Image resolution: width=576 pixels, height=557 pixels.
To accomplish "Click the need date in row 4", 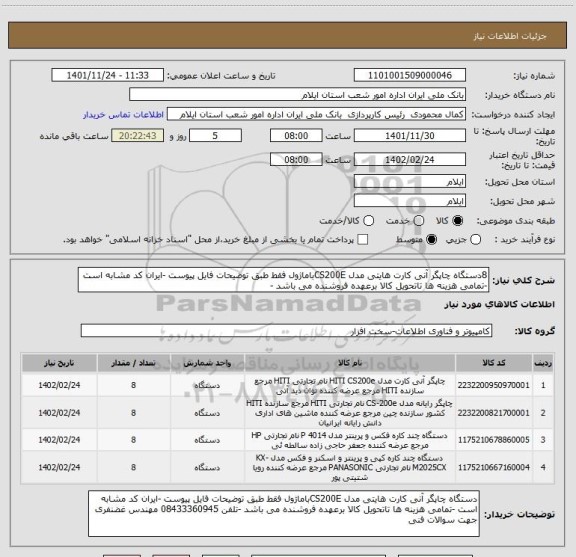I will tap(59, 467).
